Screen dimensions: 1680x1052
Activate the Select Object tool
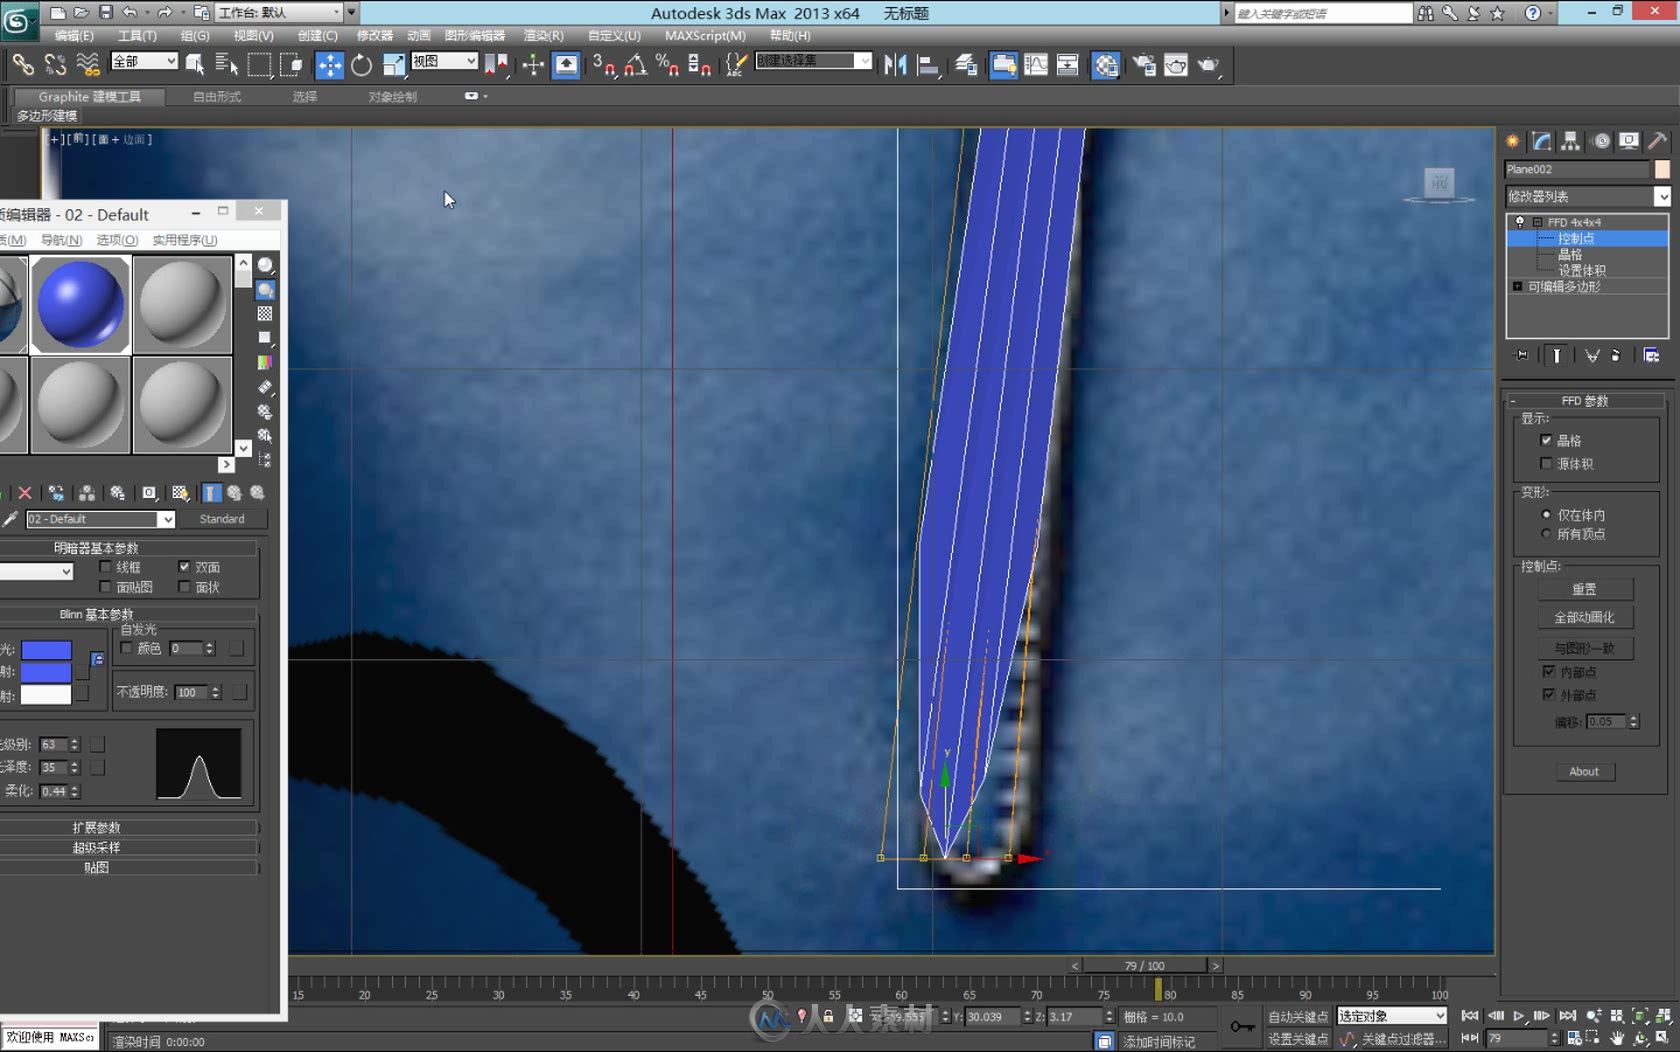point(195,65)
